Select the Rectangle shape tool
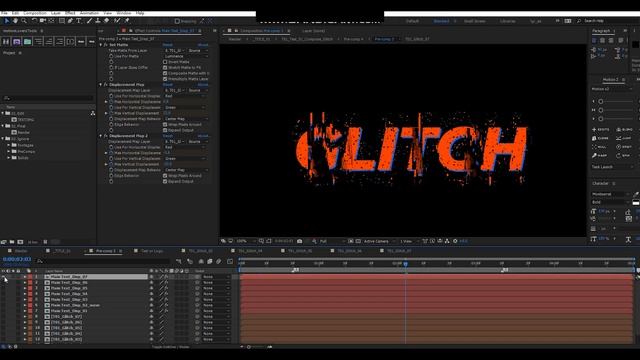640x360 pixels. [x=62, y=20]
